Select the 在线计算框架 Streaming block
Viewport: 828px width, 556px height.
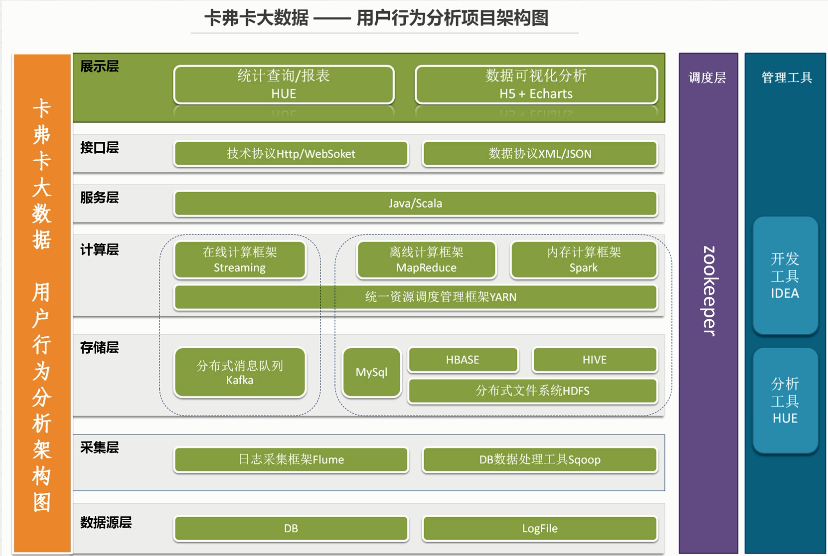240,259
